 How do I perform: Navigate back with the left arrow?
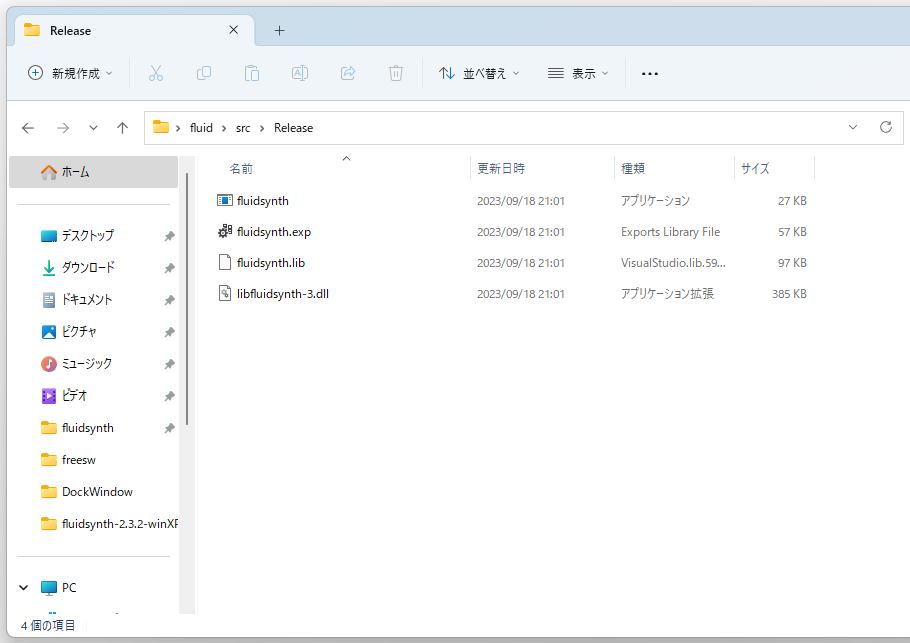pos(28,128)
